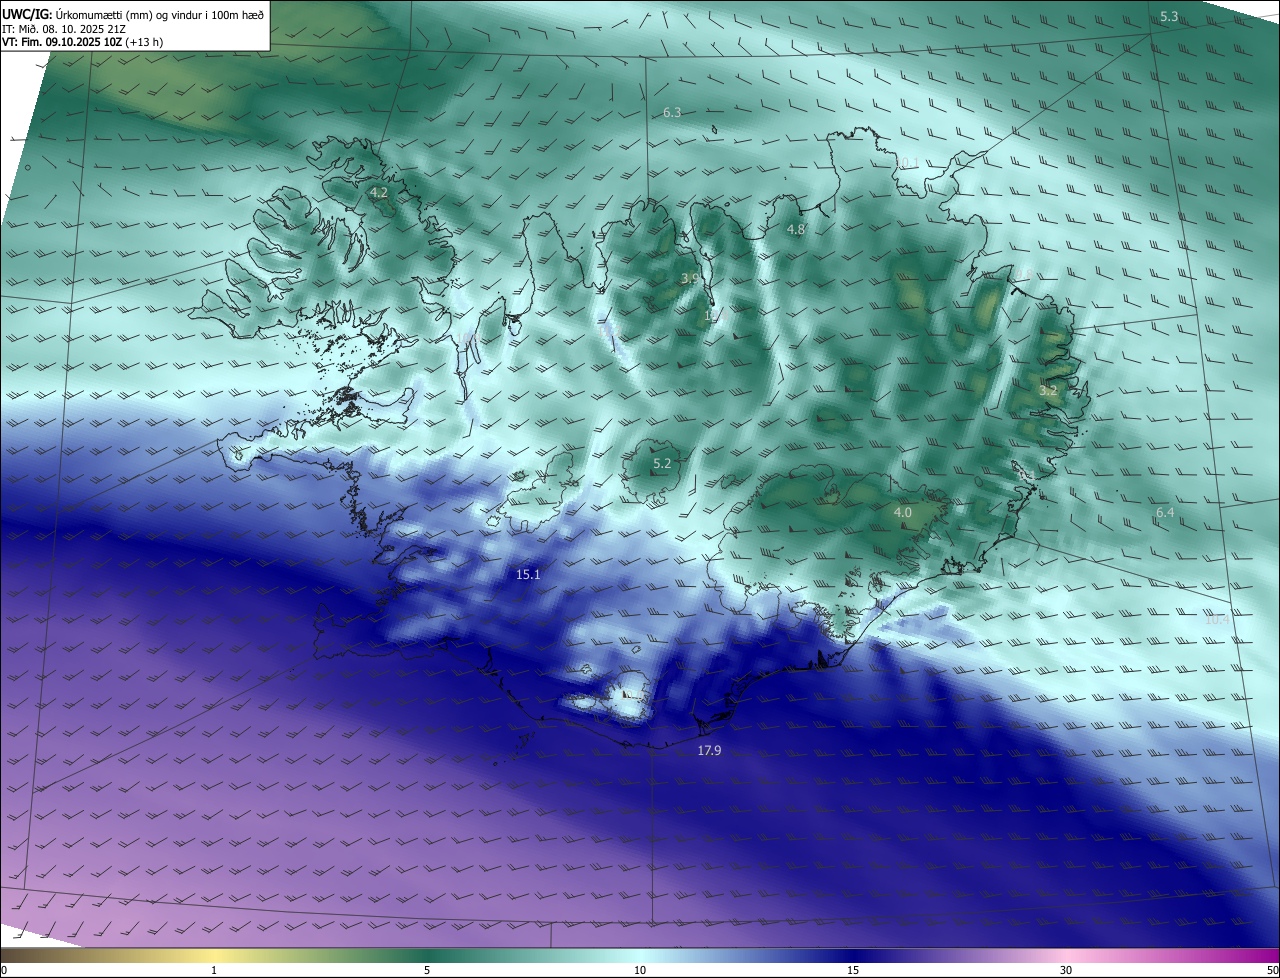Click the 6.3 value north of Iceland

672,113
